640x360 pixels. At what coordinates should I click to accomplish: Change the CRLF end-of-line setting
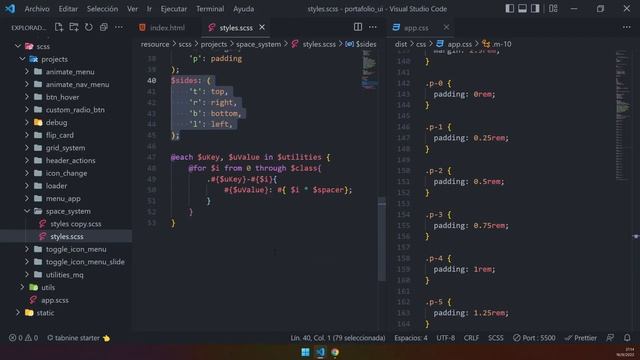pyautogui.click(x=471, y=338)
